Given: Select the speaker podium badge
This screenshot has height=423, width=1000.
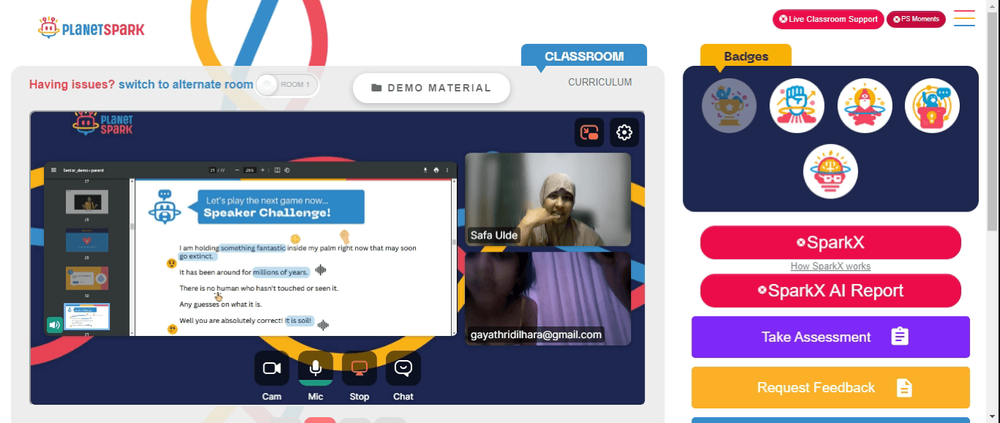Looking at the screenshot, I should tap(932, 105).
